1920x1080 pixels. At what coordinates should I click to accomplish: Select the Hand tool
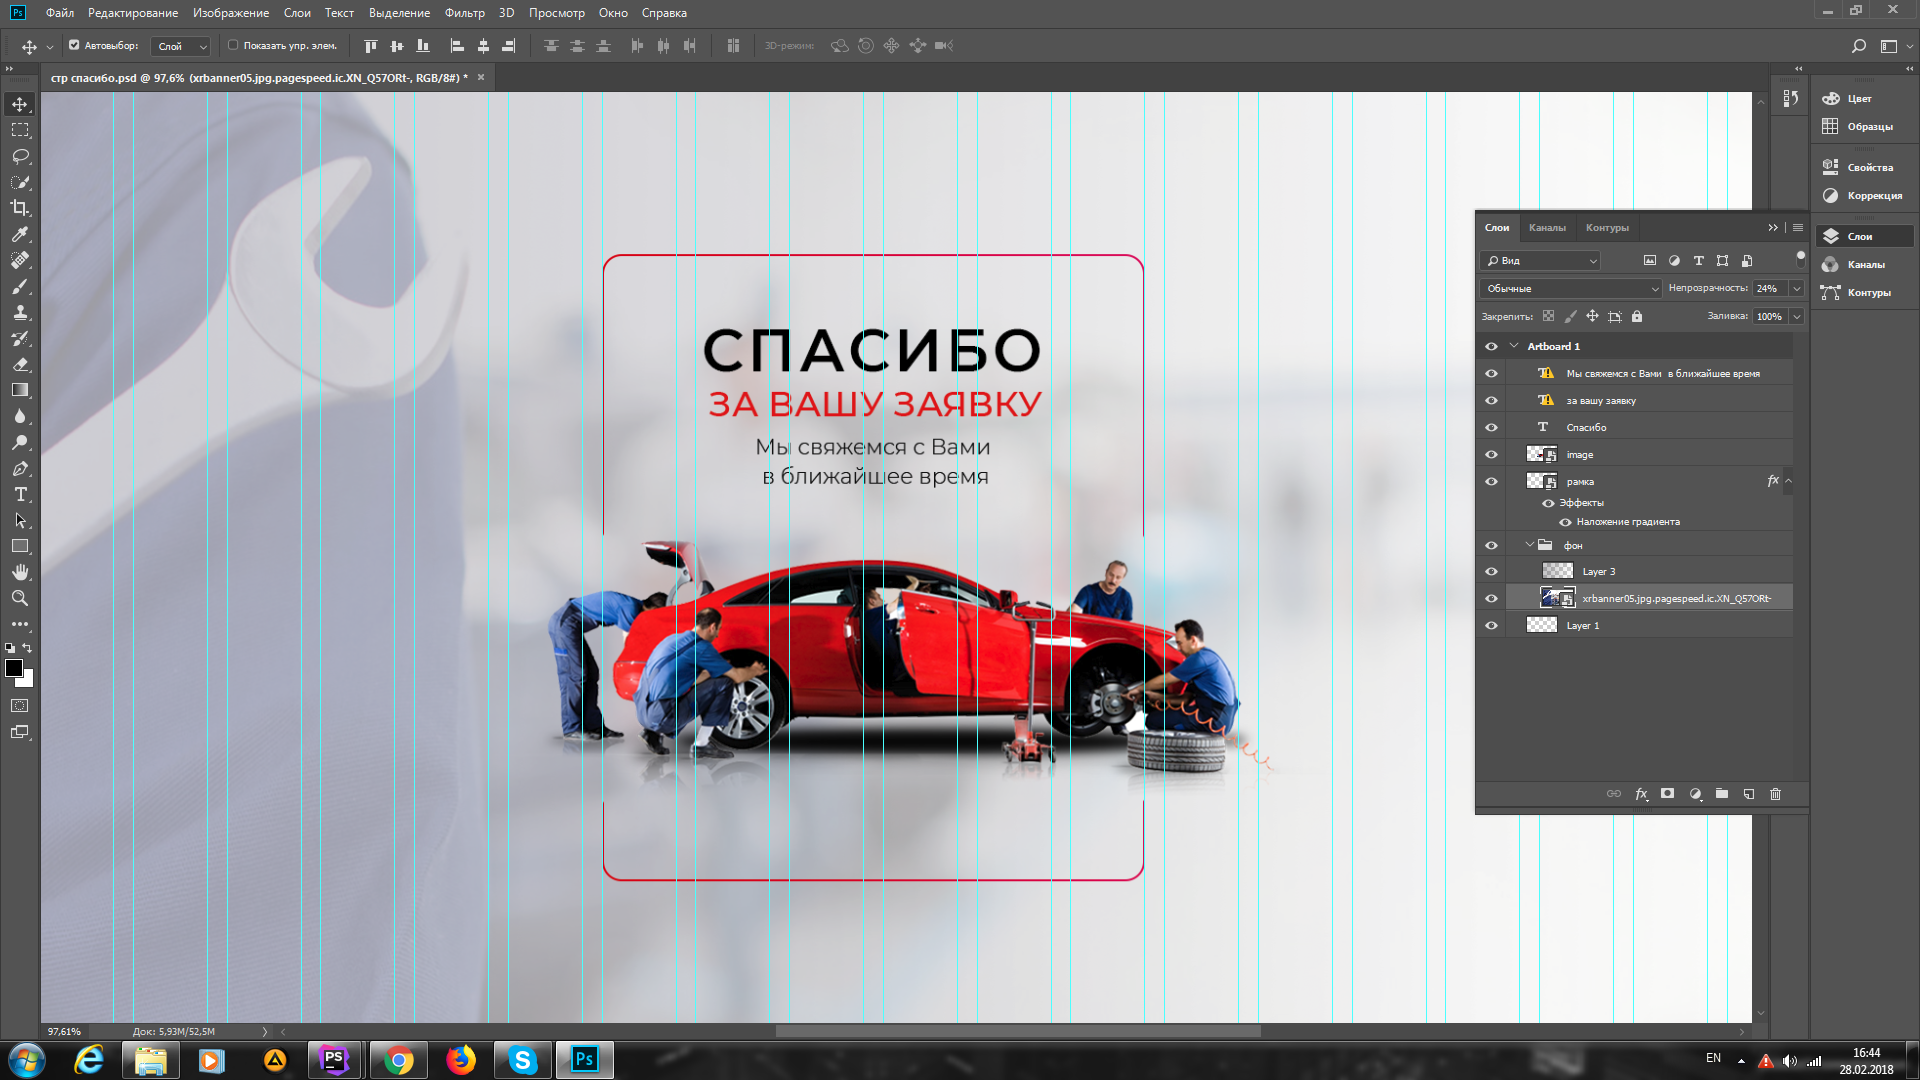pos(20,572)
